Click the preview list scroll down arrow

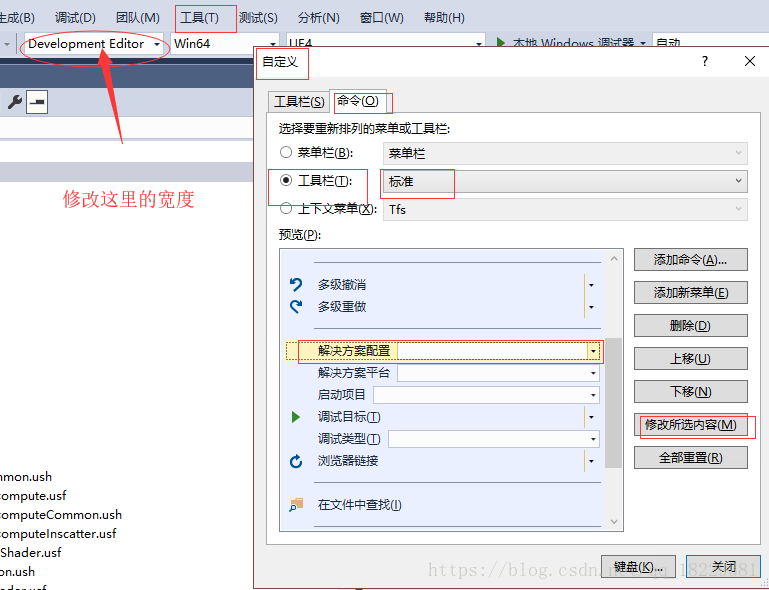coord(614,521)
